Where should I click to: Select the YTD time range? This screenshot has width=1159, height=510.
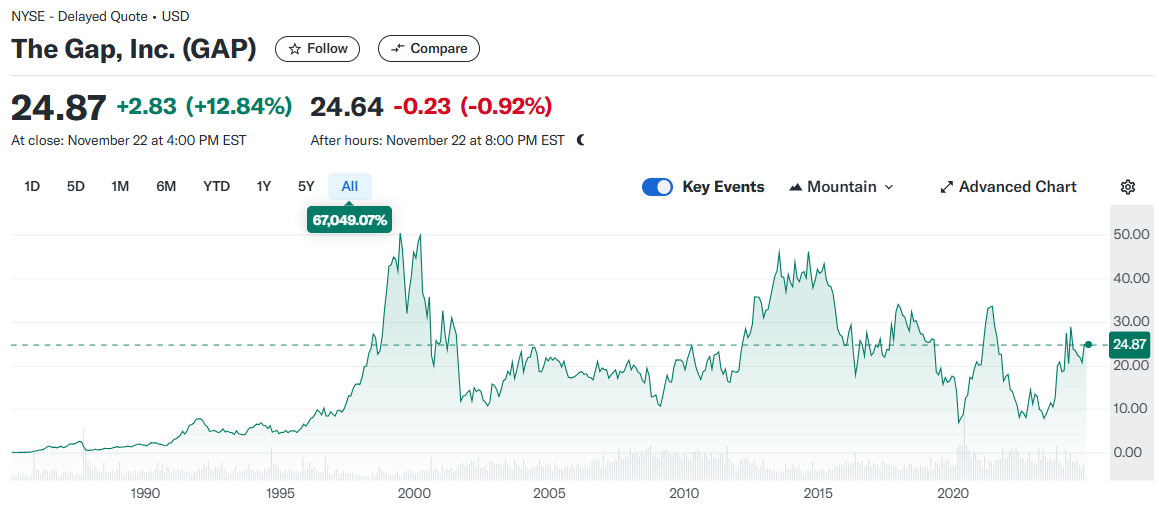click(217, 186)
